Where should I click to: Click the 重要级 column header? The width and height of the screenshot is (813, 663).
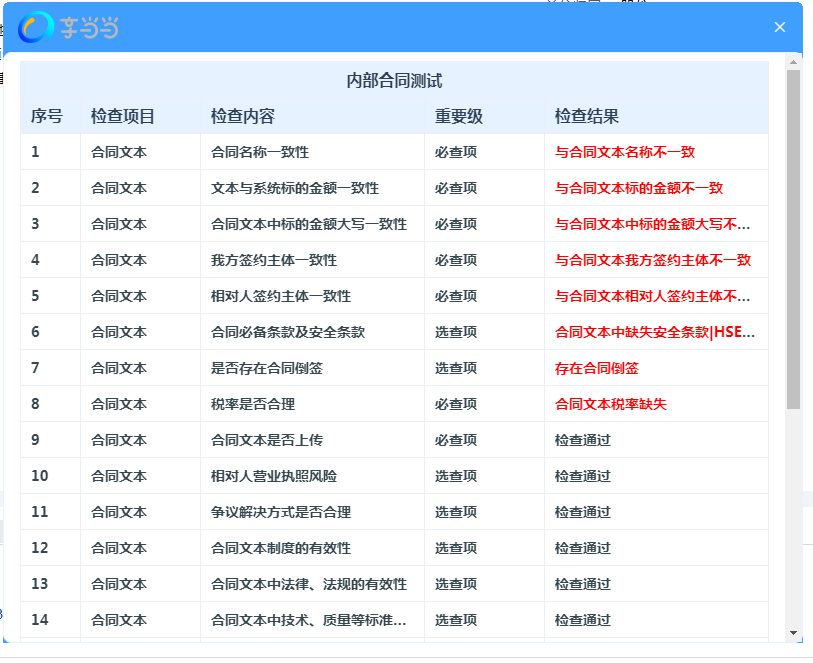click(459, 116)
